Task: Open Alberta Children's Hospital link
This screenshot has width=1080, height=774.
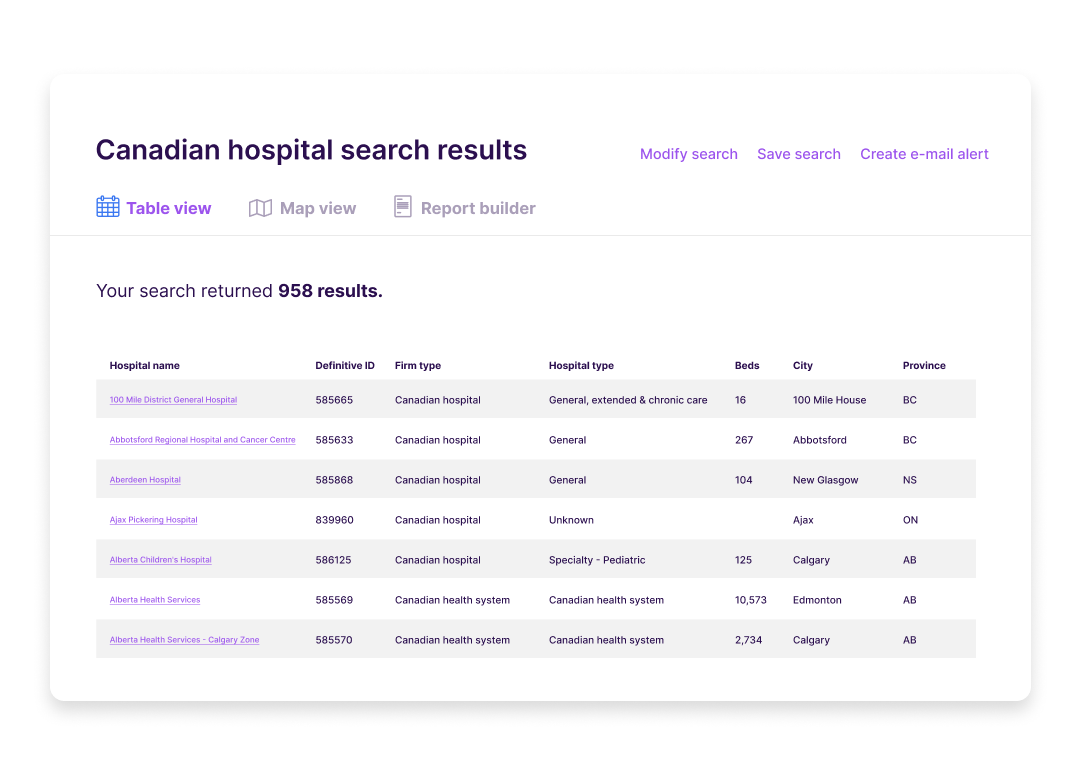Action: 160,560
